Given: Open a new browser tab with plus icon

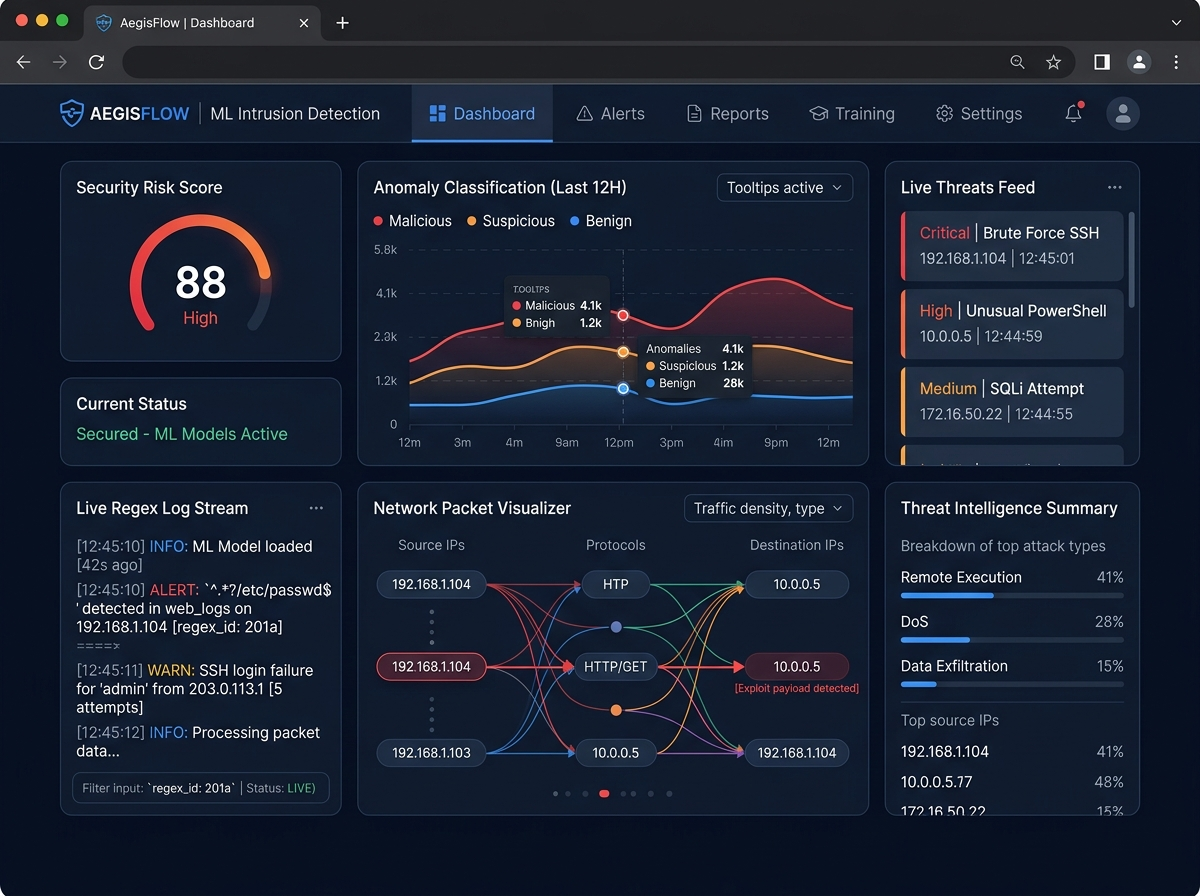Looking at the screenshot, I should click(x=342, y=22).
